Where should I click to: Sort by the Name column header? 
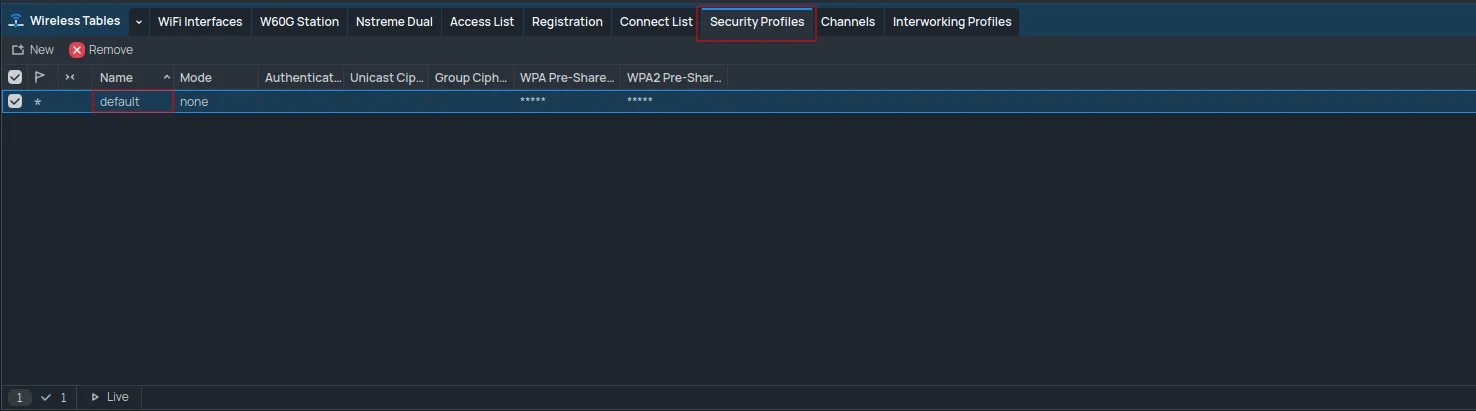point(117,77)
